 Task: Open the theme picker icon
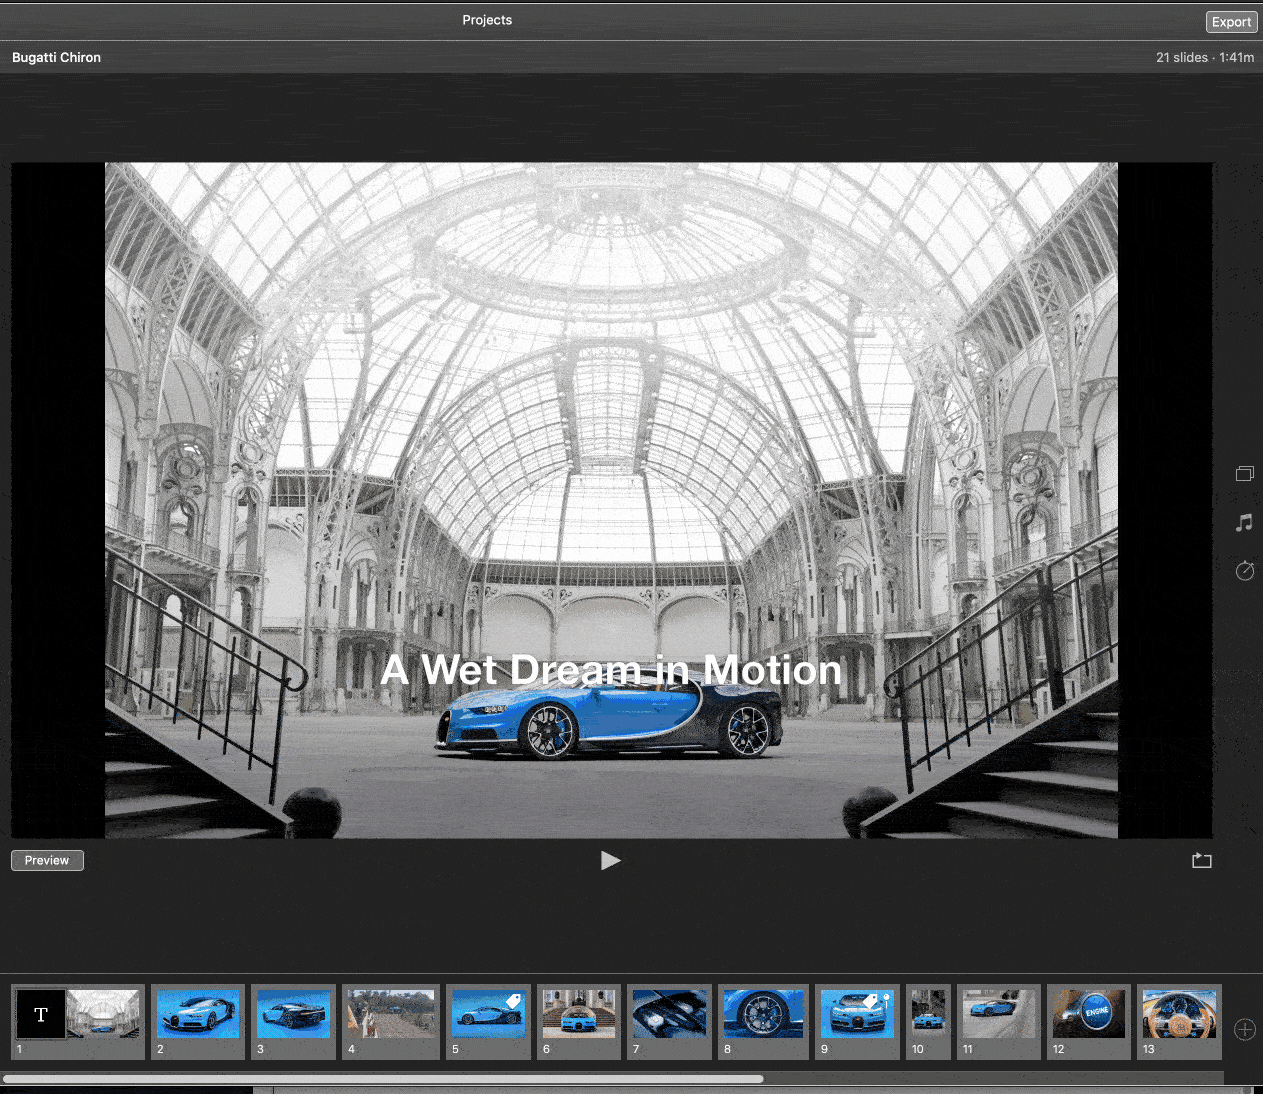pos(1244,474)
